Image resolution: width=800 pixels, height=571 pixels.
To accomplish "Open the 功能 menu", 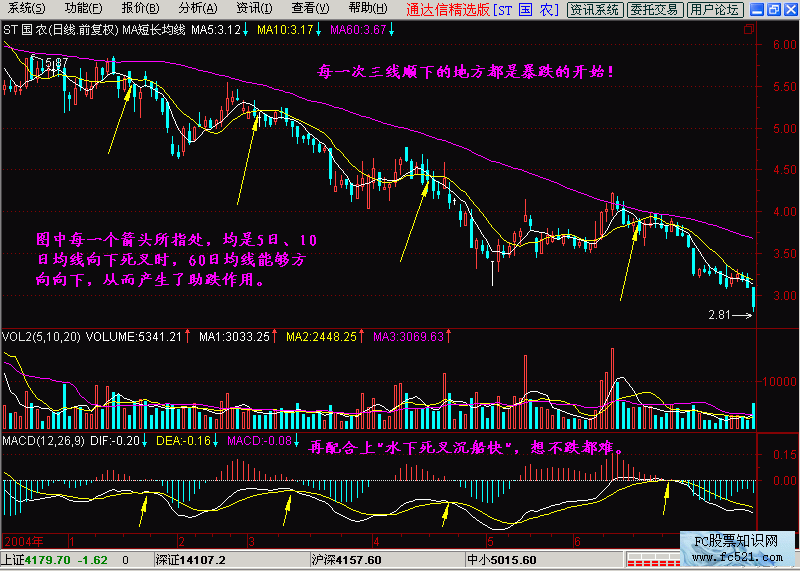I will 83,9.
